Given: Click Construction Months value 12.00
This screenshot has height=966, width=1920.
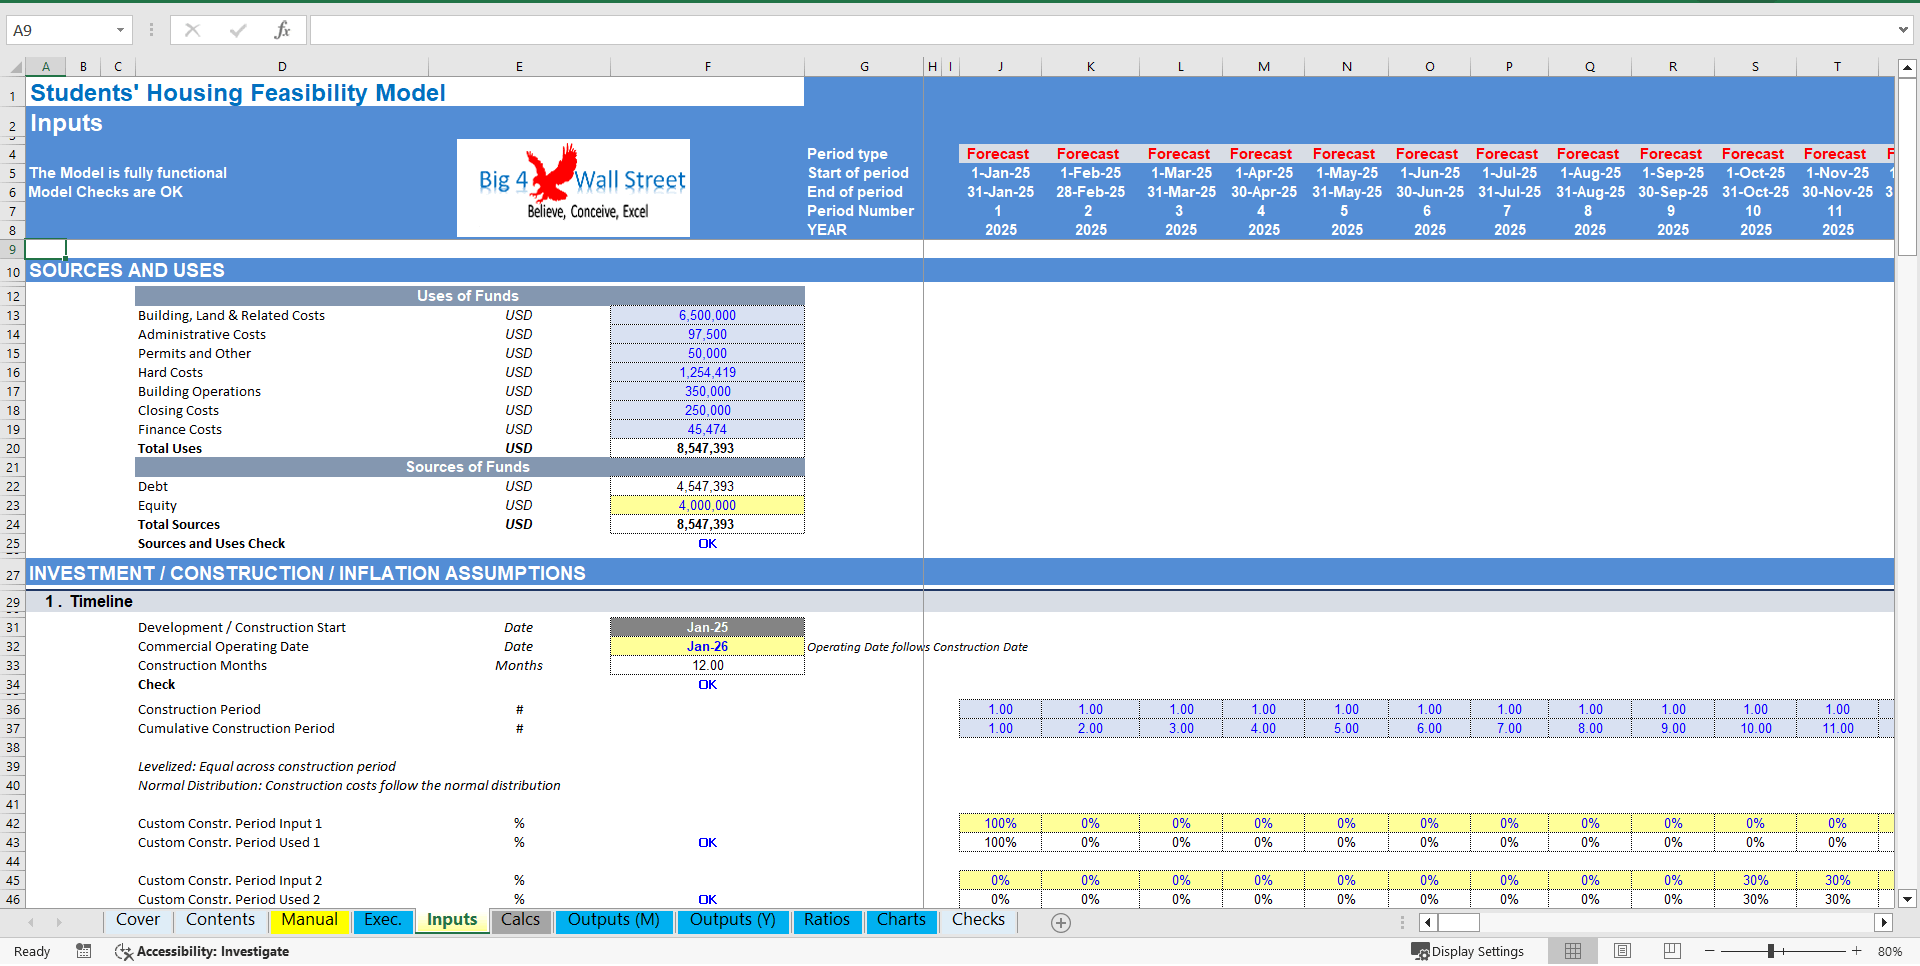Looking at the screenshot, I should (707, 665).
